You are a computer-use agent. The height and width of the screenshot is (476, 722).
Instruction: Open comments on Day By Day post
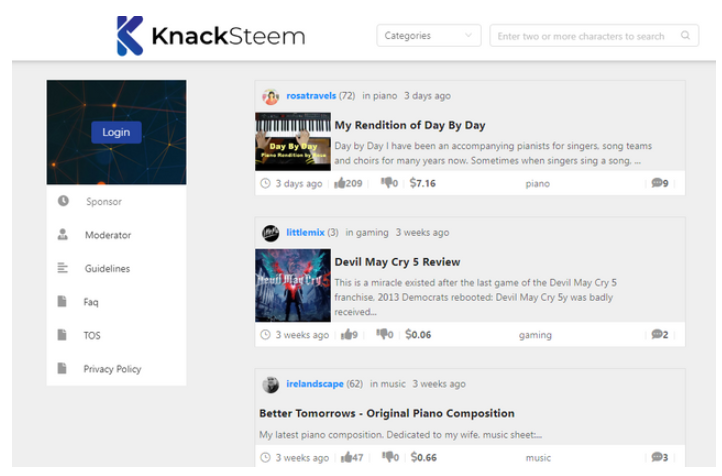659,183
